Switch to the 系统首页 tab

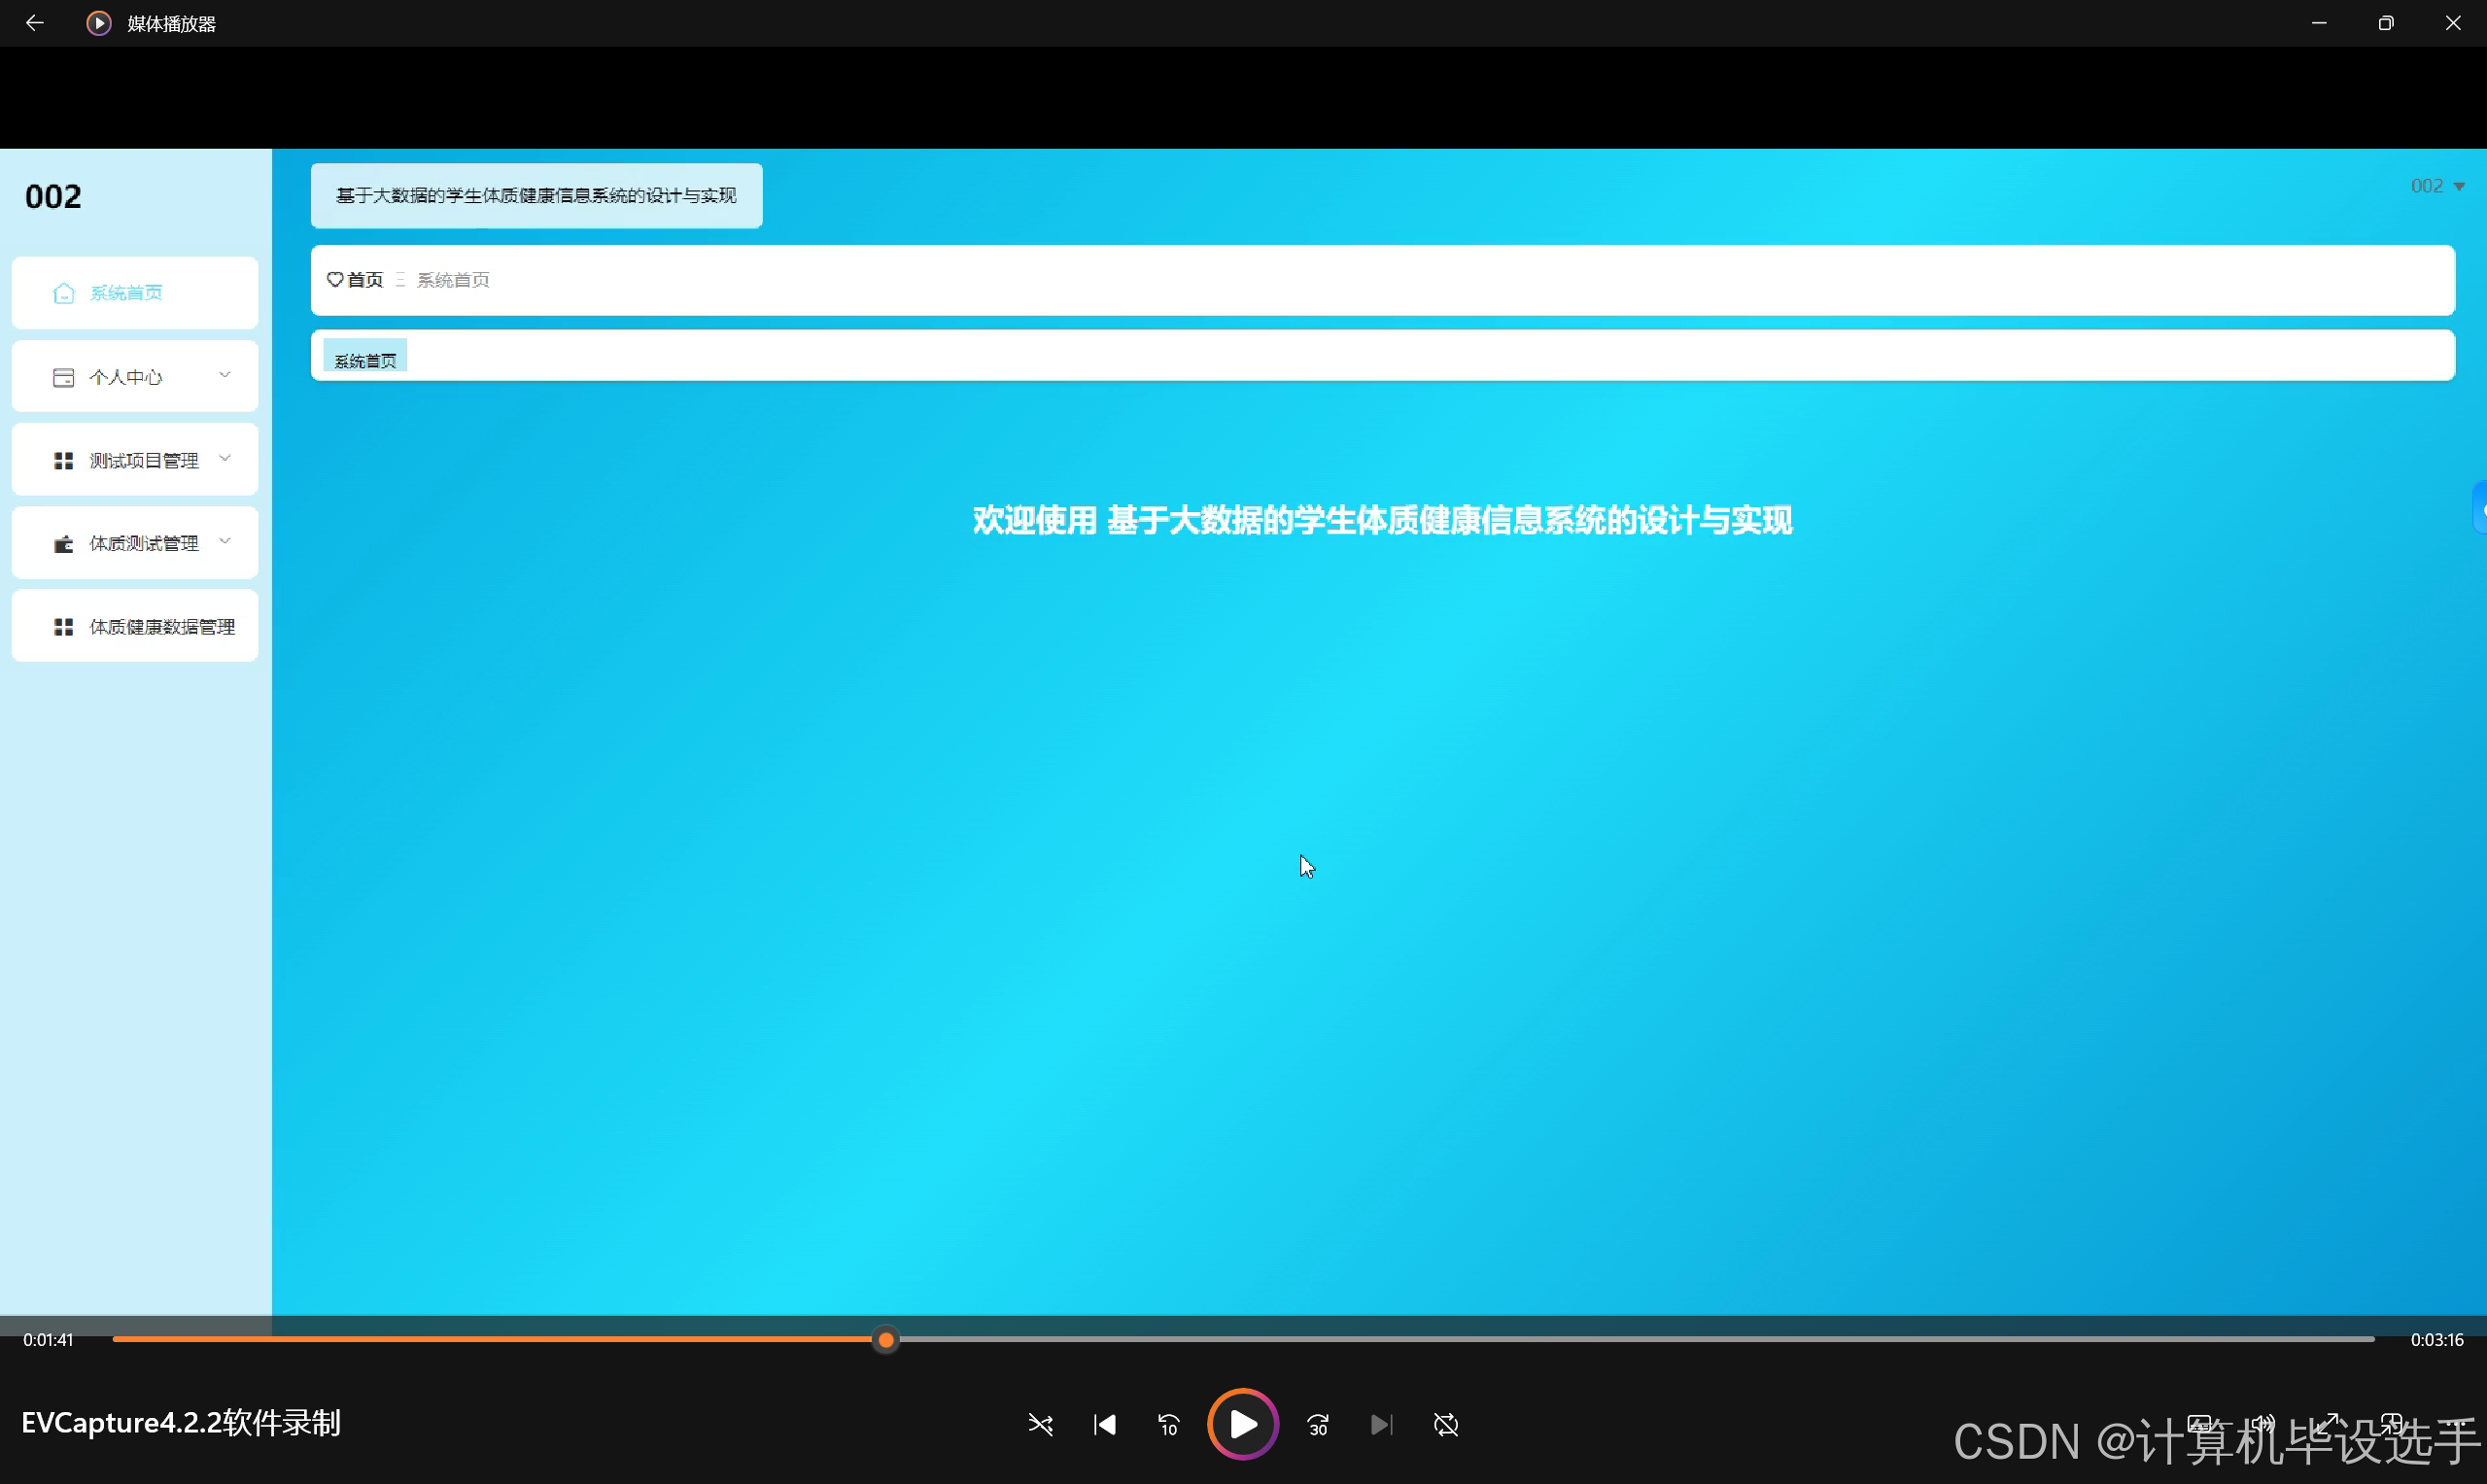point(364,358)
